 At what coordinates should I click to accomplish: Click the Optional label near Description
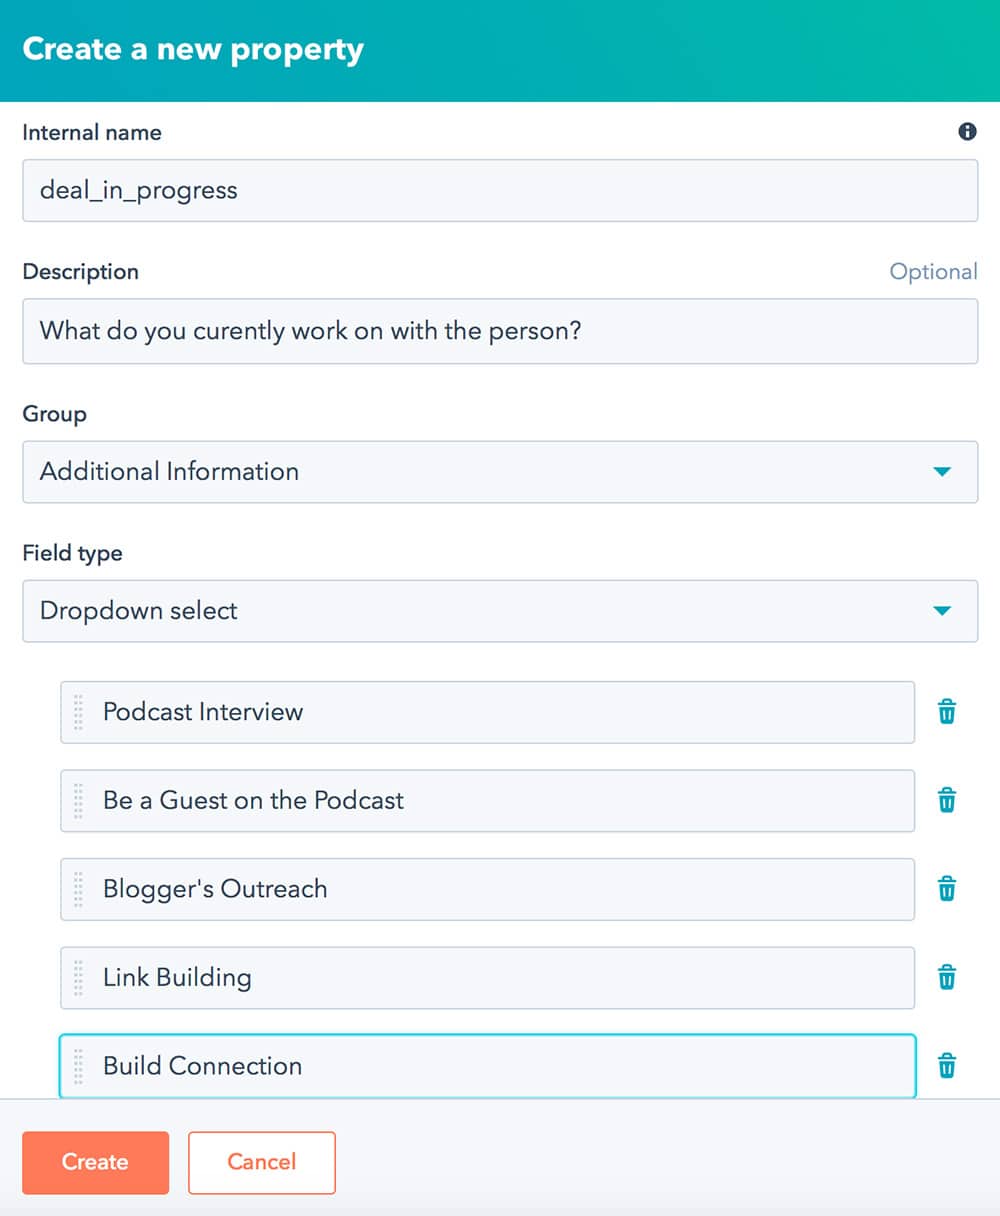pos(934,271)
